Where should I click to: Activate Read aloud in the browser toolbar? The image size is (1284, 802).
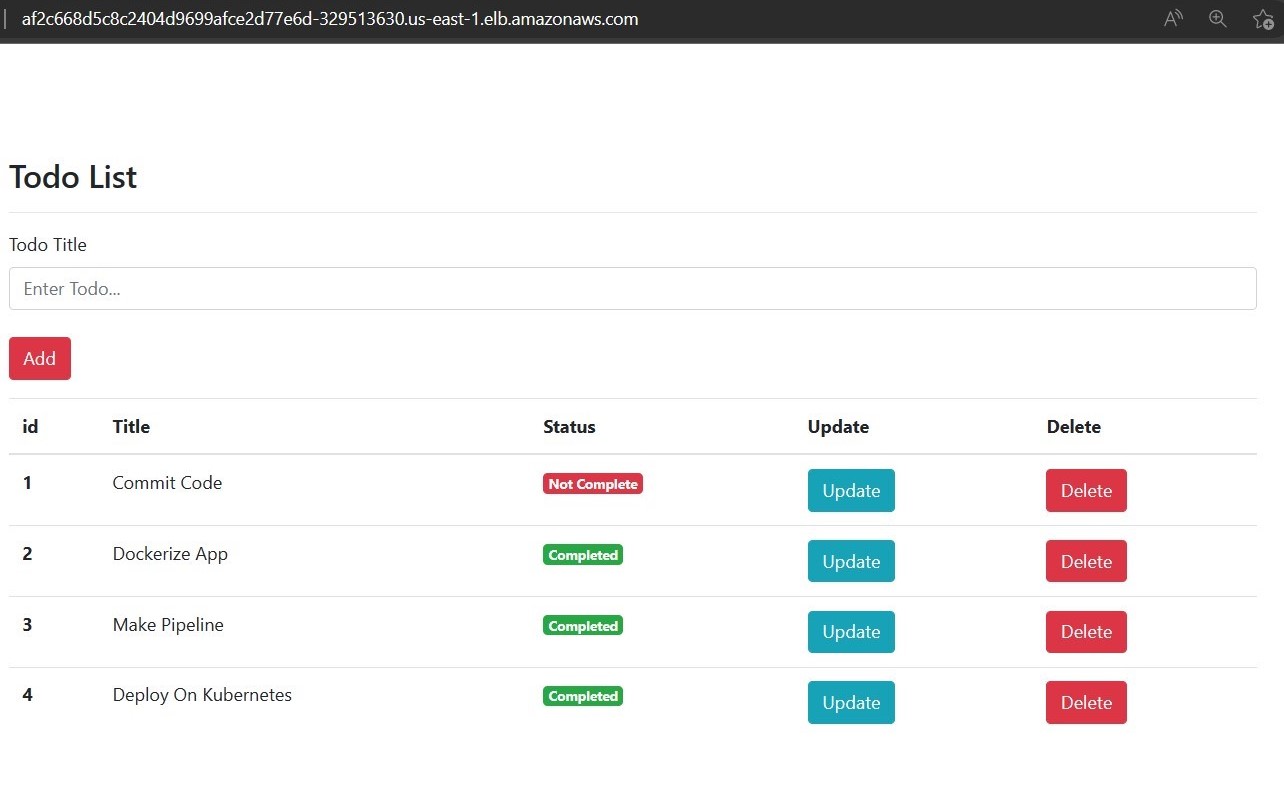tap(1172, 18)
